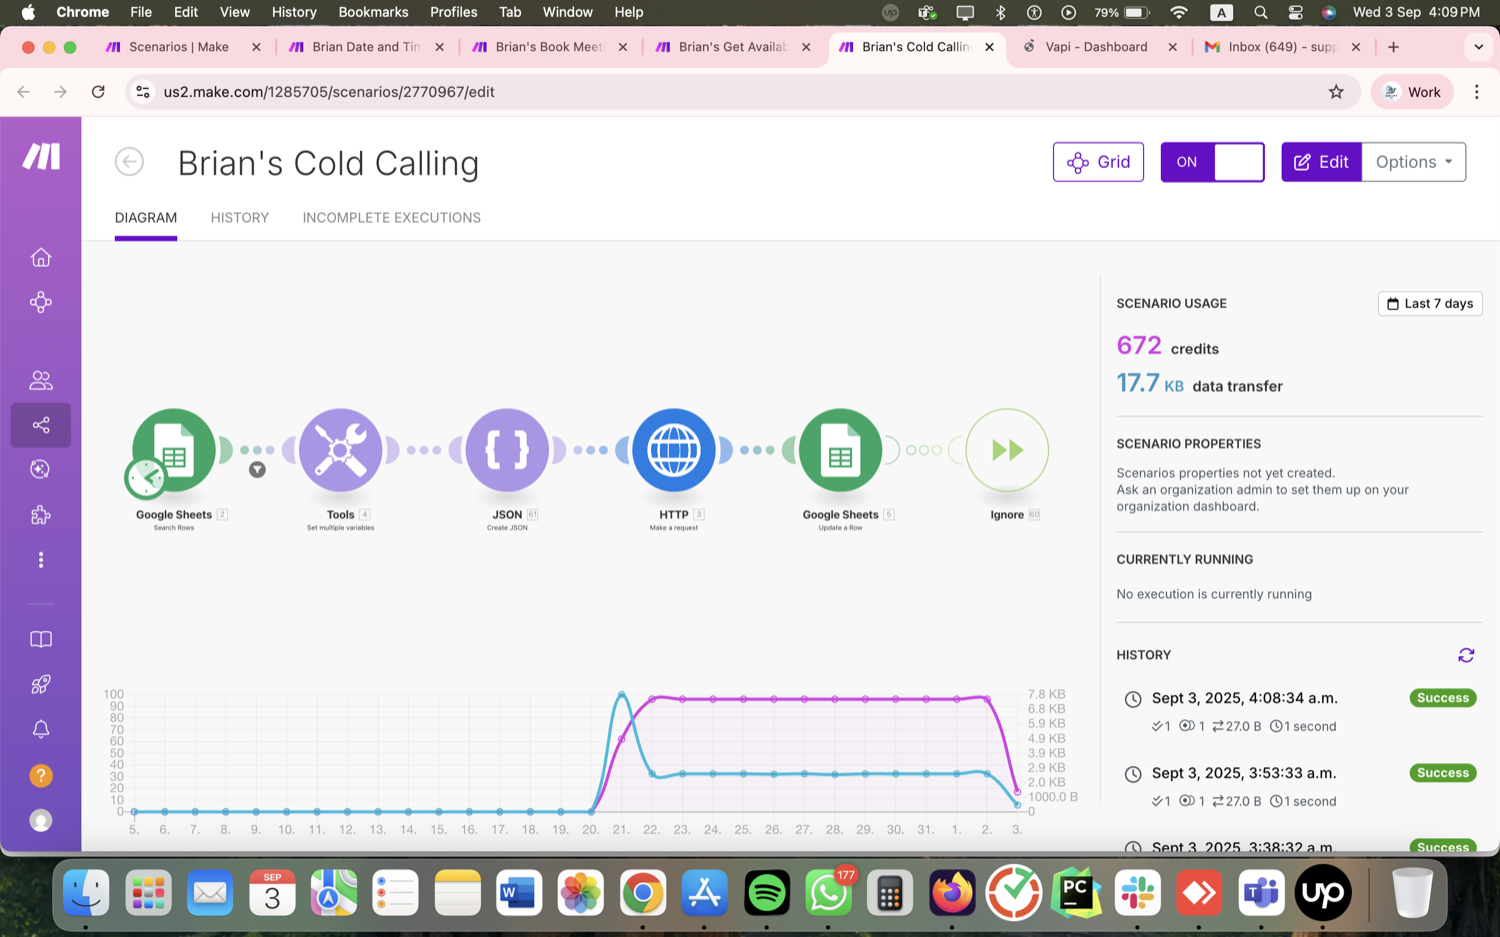
Task: Click the Edit scenario button
Action: tap(1321, 162)
